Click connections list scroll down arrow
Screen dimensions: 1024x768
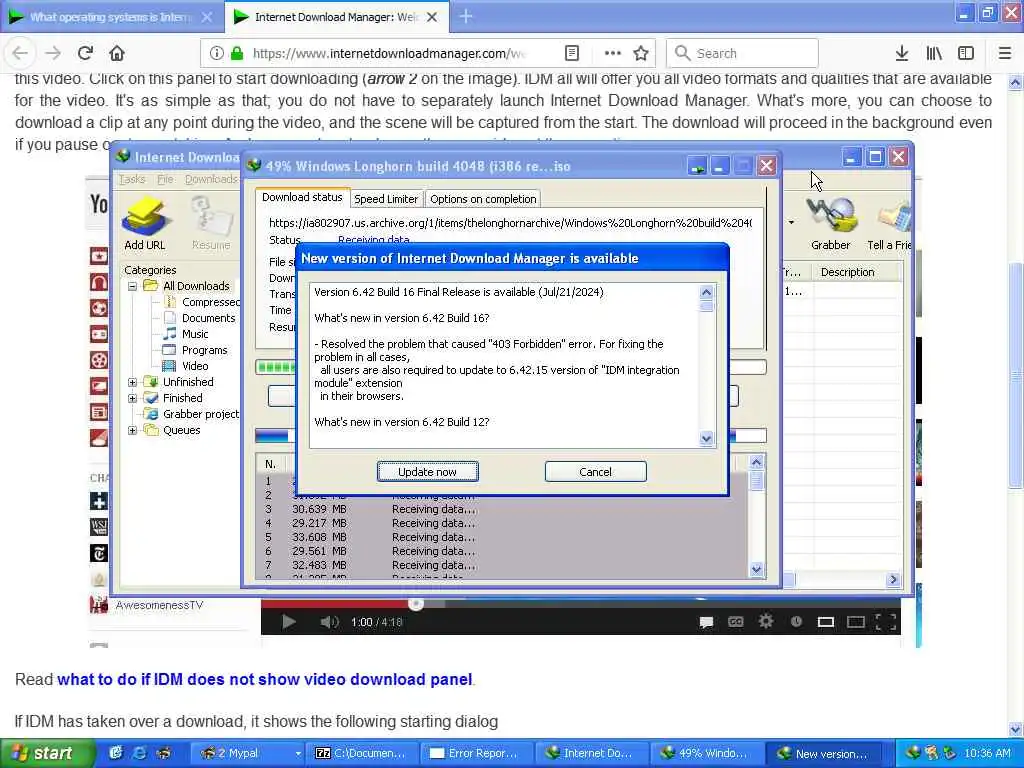click(x=756, y=569)
